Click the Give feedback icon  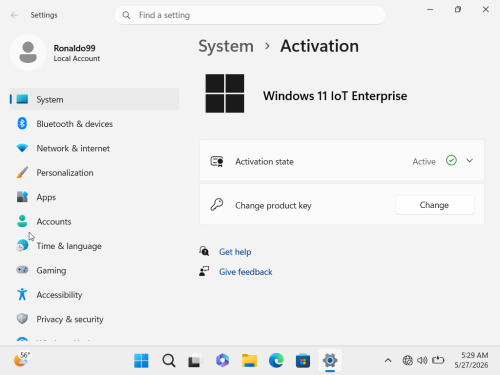(x=204, y=271)
